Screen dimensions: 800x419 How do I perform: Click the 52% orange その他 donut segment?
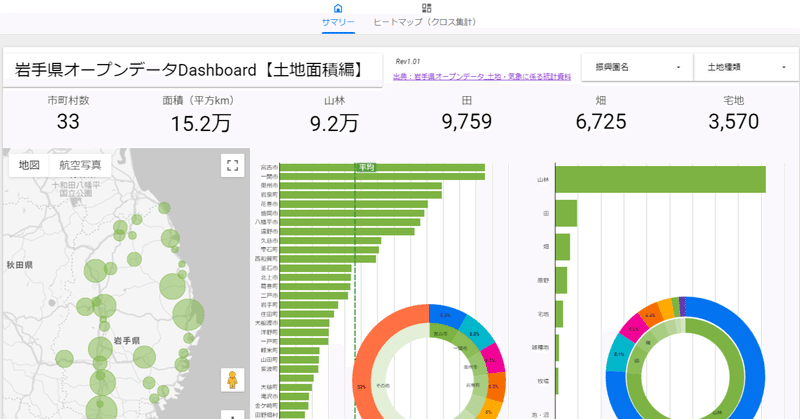tap(362, 387)
